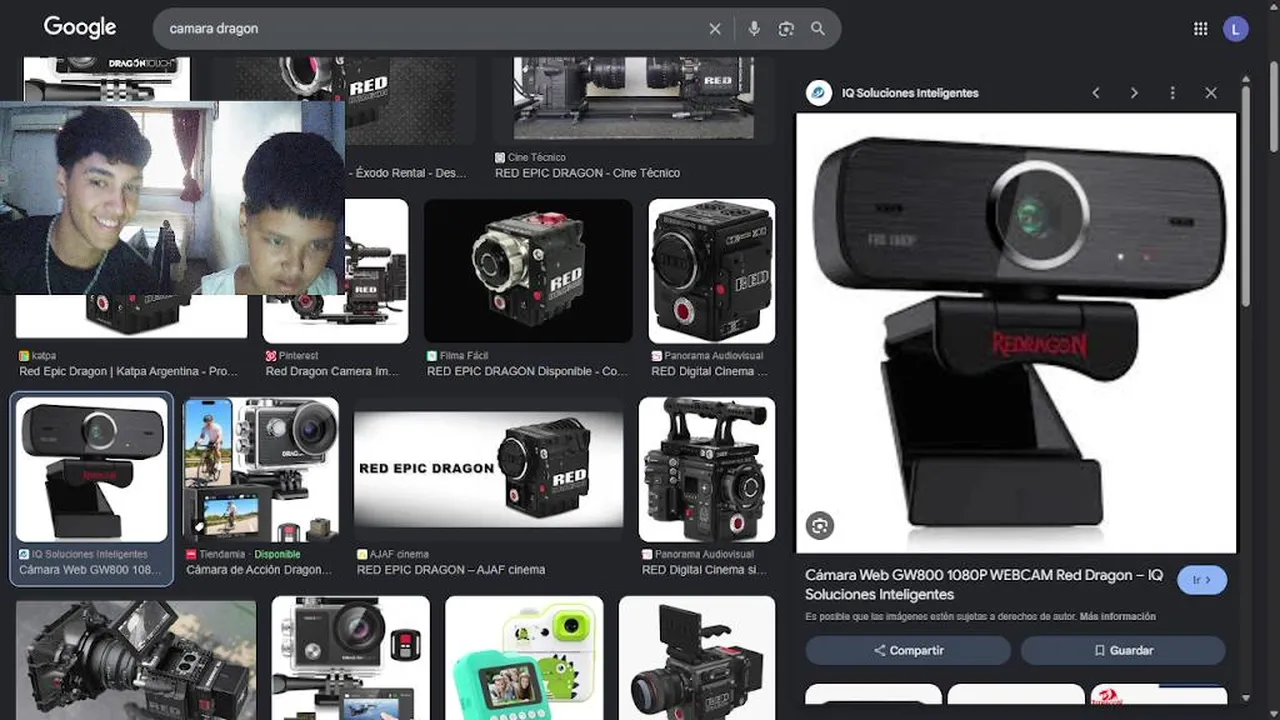Image resolution: width=1280 pixels, height=720 pixels.
Task: Open the Redragon logo related image thumbnail
Action: pyautogui.click(x=1159, y=695)
